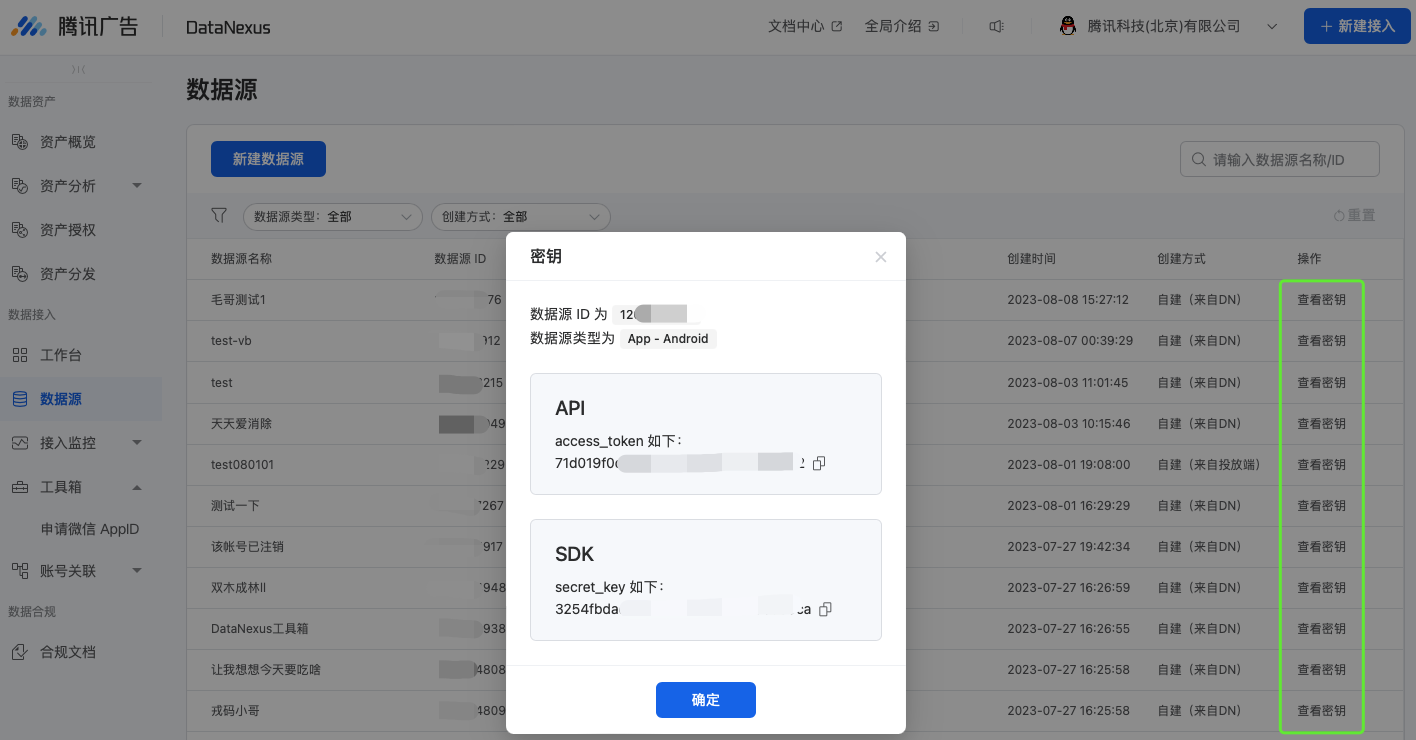1416x740 pixels.
Task: Click 查看密钥 for 该帐号已注销
Action: point(1321,547)
